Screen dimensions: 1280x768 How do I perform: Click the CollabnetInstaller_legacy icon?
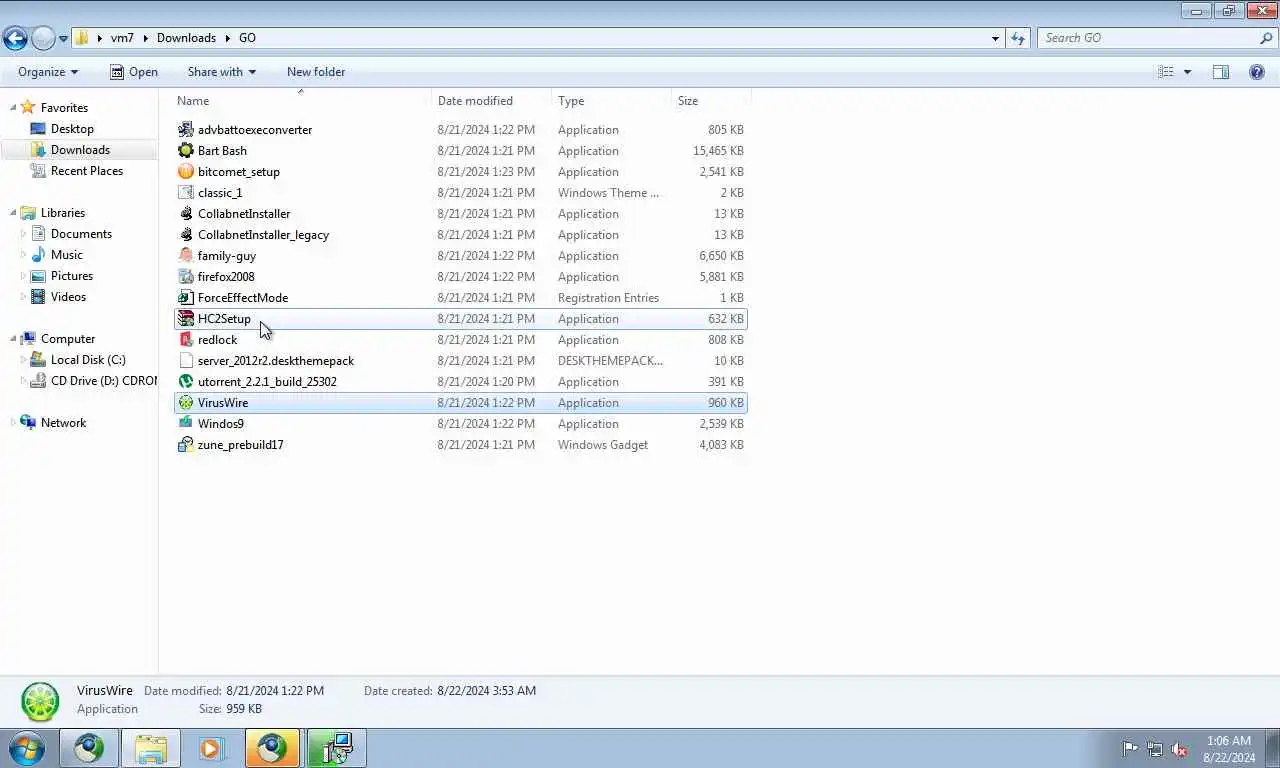coord(185,235)
